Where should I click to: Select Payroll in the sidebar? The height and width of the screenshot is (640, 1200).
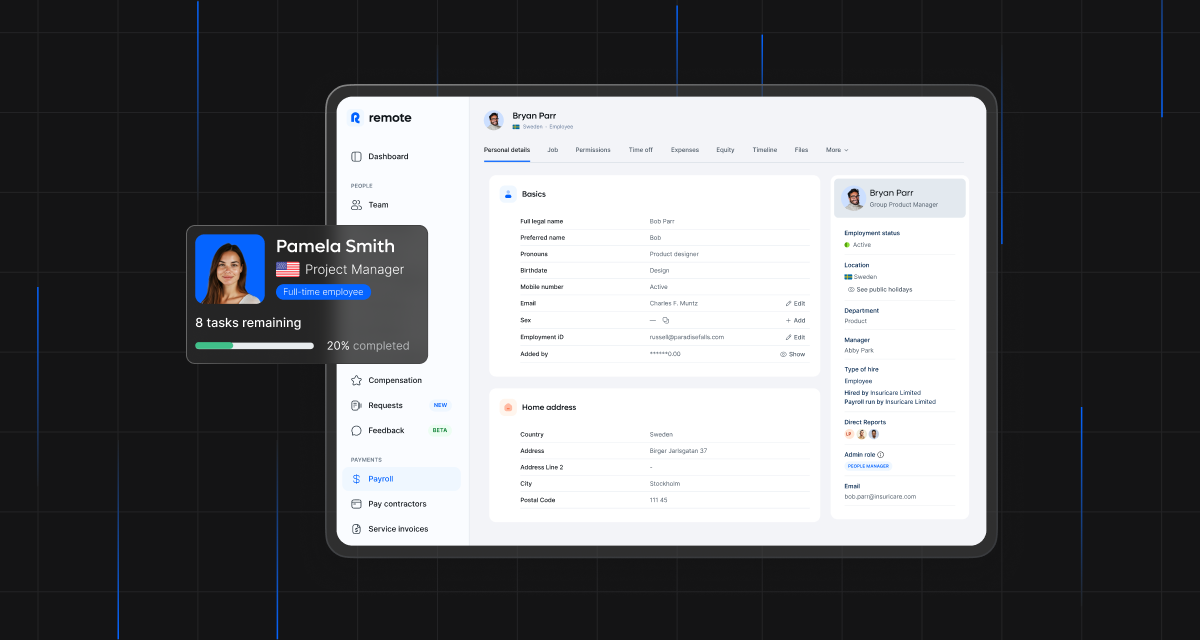(x=401, y=479)
